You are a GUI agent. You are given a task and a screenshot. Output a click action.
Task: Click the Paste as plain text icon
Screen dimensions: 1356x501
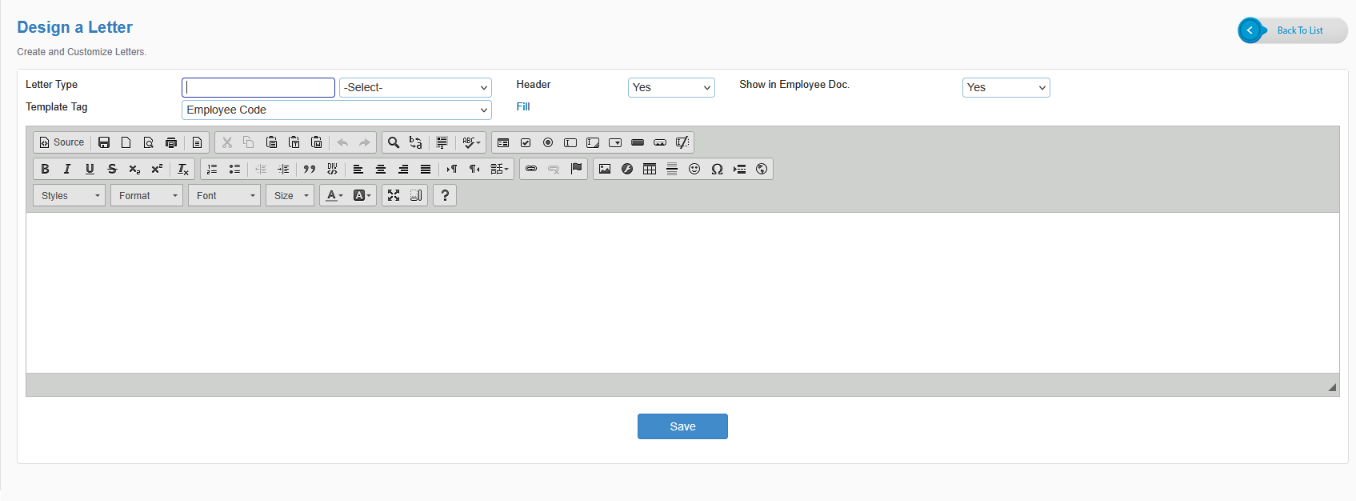[x=294, y=143]
